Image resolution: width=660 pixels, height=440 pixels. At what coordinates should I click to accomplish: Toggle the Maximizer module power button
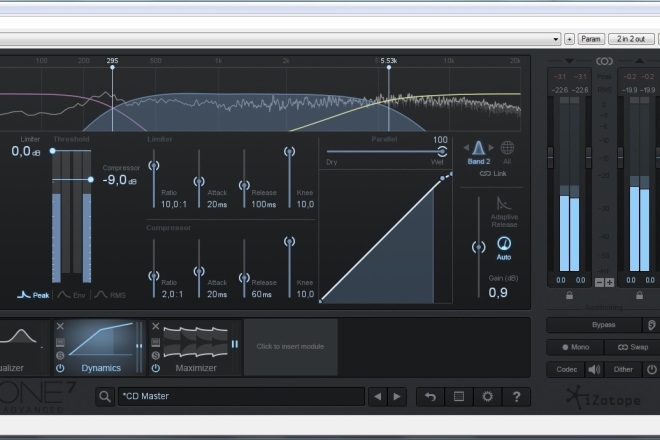click(156, 368)
